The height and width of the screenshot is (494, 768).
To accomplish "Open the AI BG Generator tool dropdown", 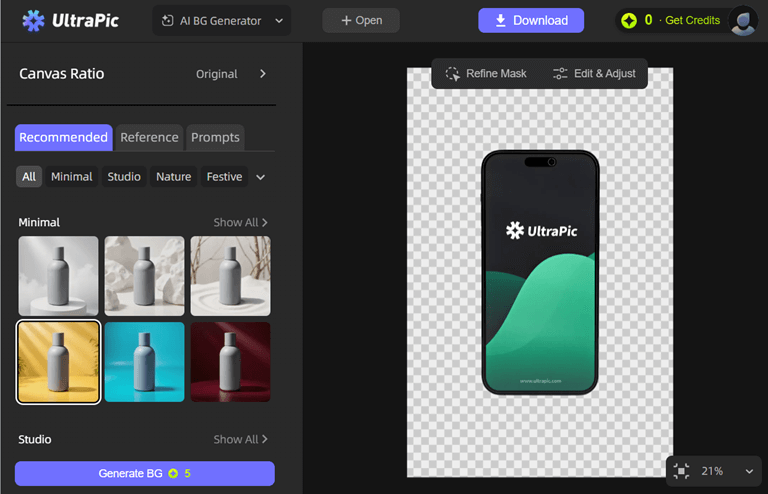I will (221, 21).
